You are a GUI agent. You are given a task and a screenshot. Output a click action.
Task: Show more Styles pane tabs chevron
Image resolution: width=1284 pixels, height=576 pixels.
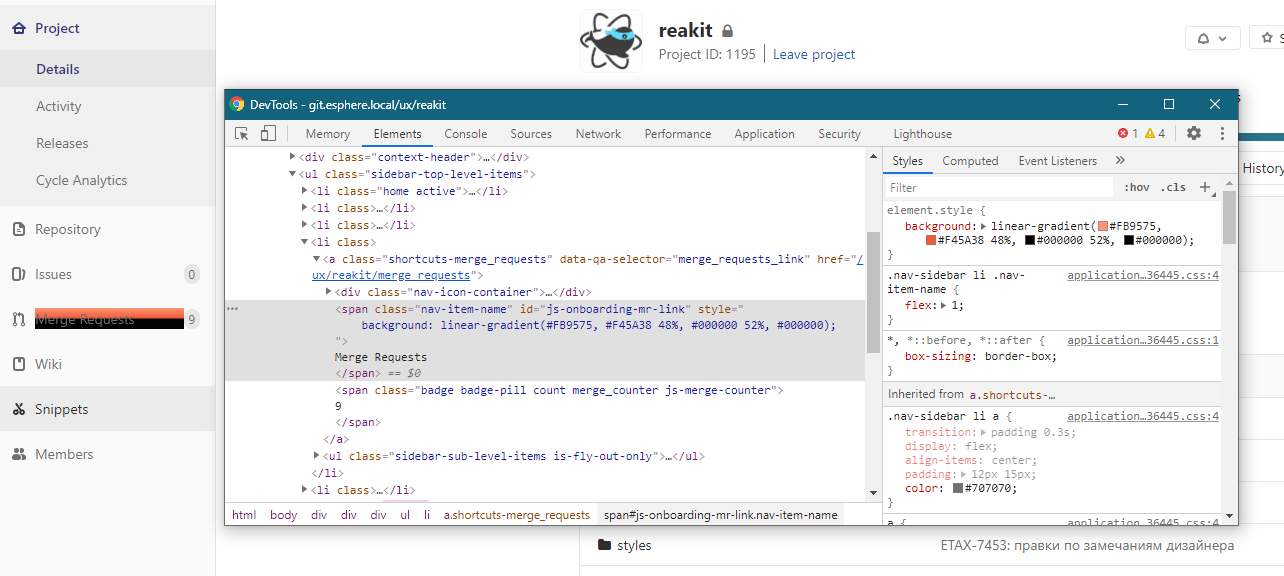coord(1119,160)
